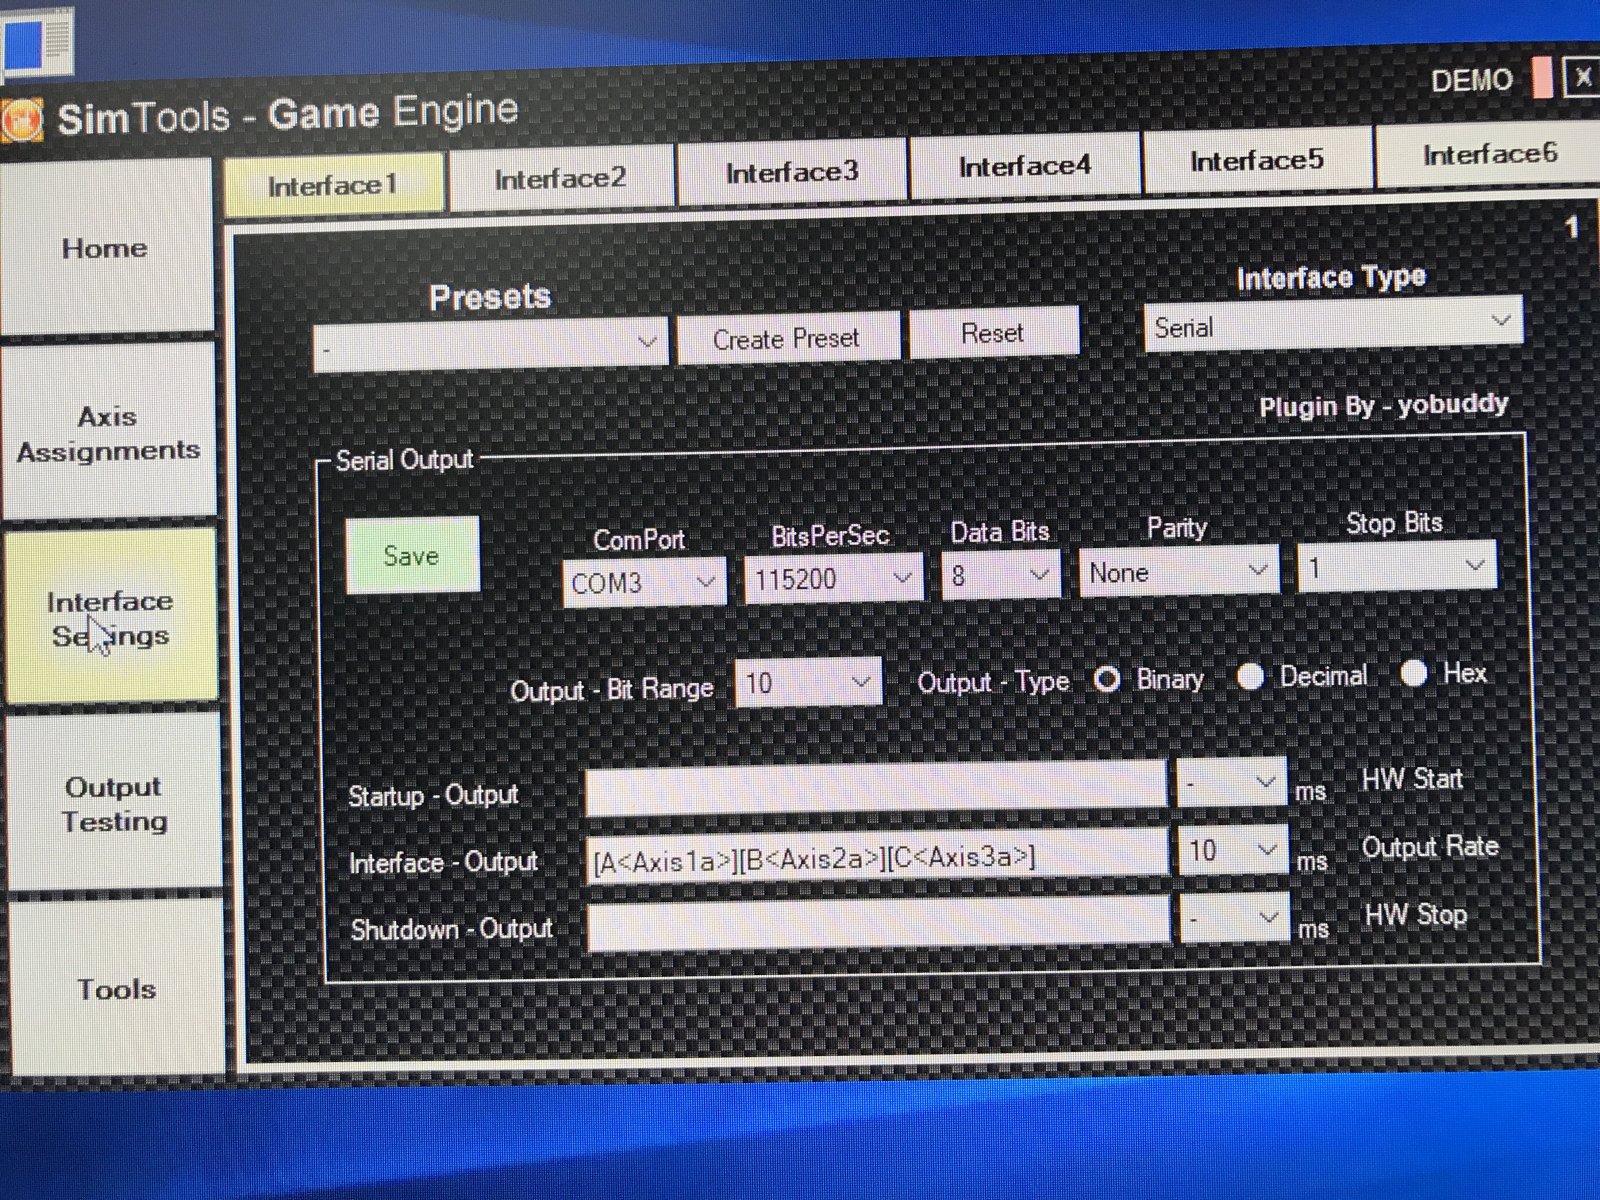The image size is (1600, 1200).
Task: Open the Tools section
Action: point(117,988)
